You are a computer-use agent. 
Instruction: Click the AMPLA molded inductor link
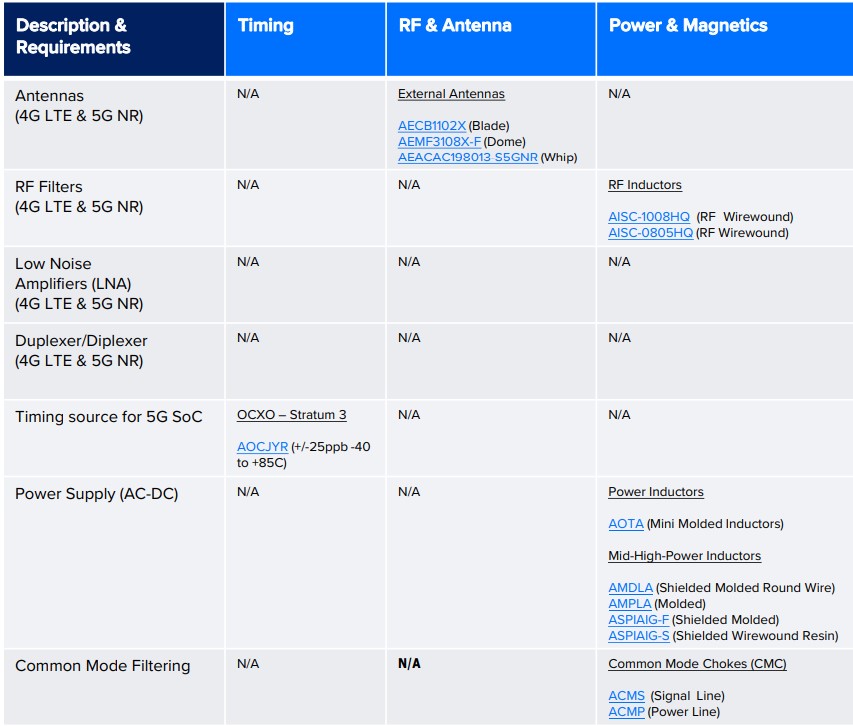[x=629, y=604]
